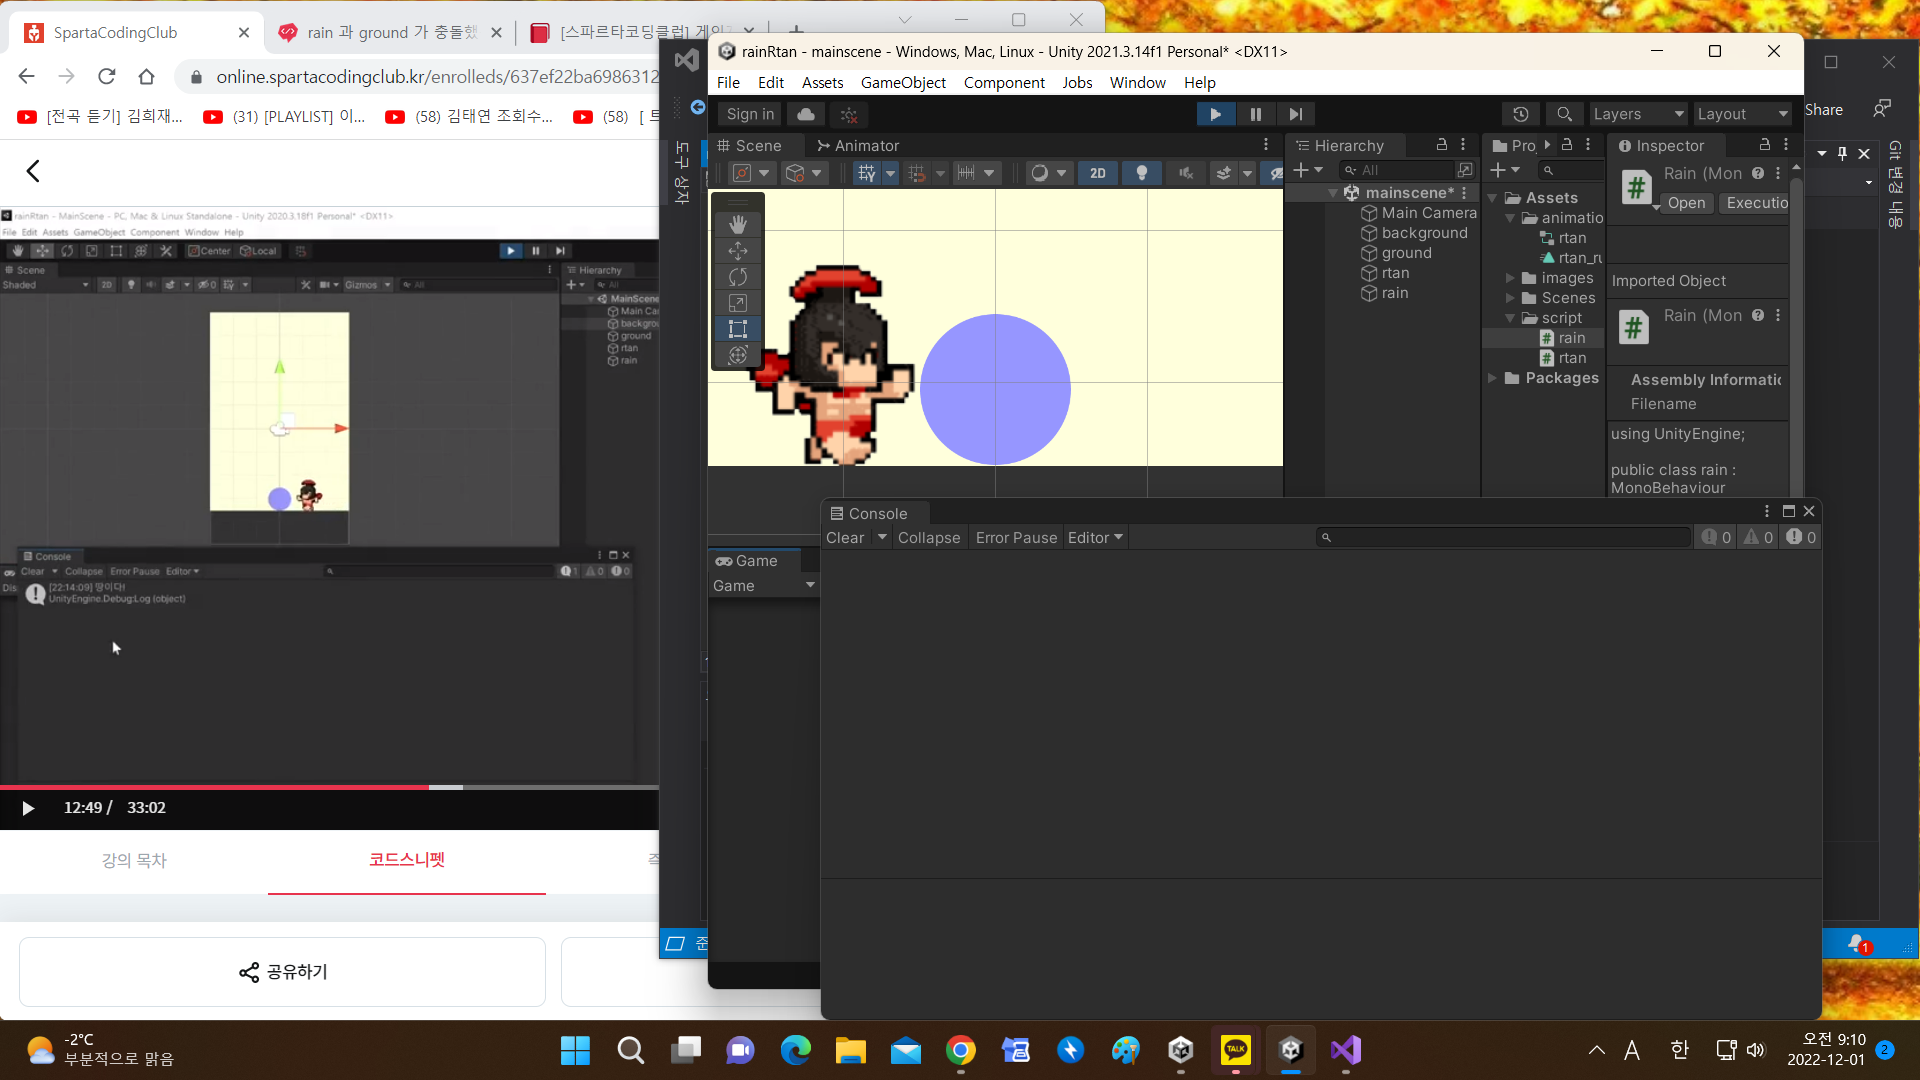Click the Console search field
Screen dimensions: 1920x1080
click(x=1503, y=538)
